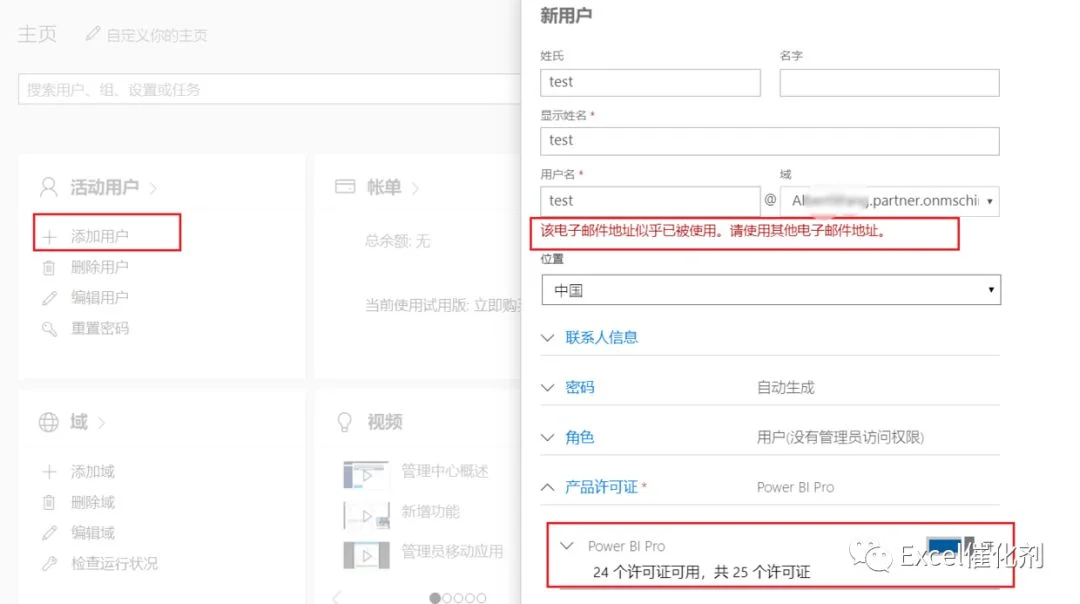Click the 姓氏 input field

[x=650, y=82]
